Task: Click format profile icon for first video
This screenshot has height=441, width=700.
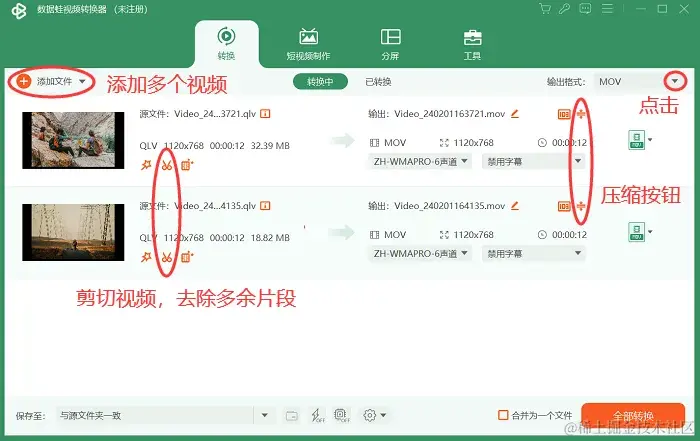Action: [x=637, y=140]
